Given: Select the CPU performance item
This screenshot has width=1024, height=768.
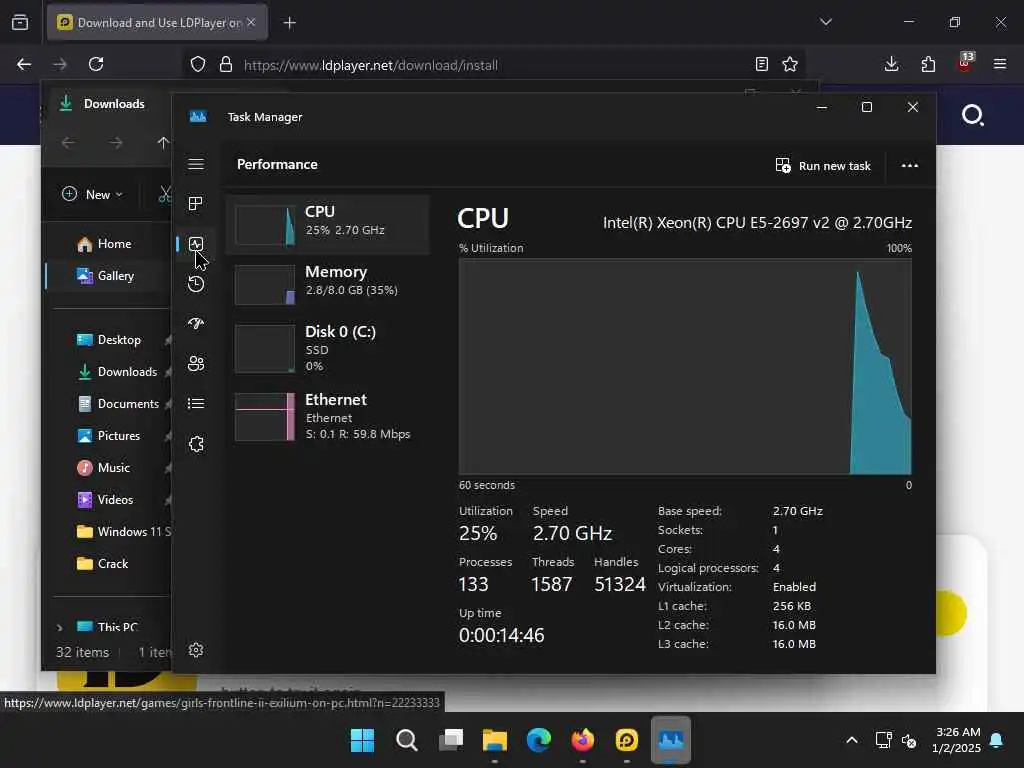Looking at the screenshot, I should 328,224.
